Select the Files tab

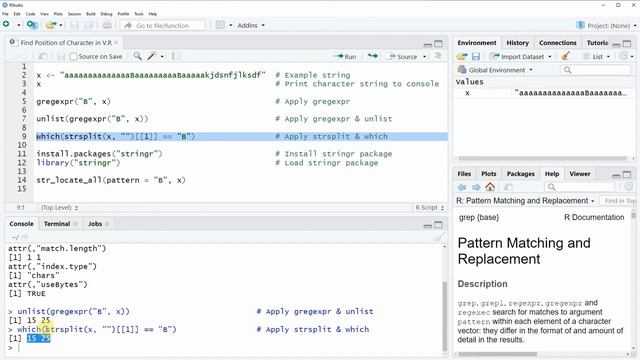(x=464, y=173)
